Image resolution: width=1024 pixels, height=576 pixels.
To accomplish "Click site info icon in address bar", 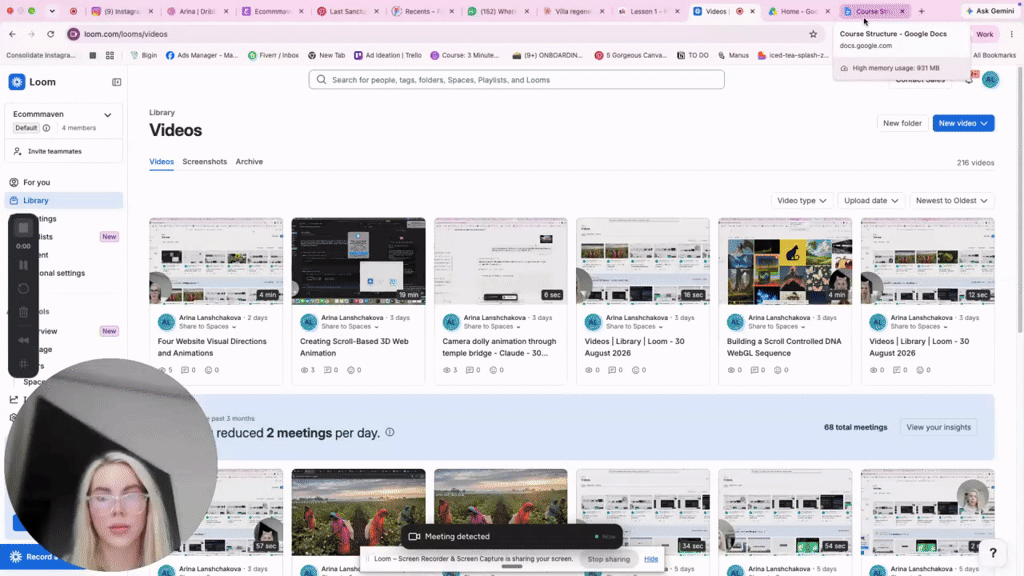I will 74,34.
